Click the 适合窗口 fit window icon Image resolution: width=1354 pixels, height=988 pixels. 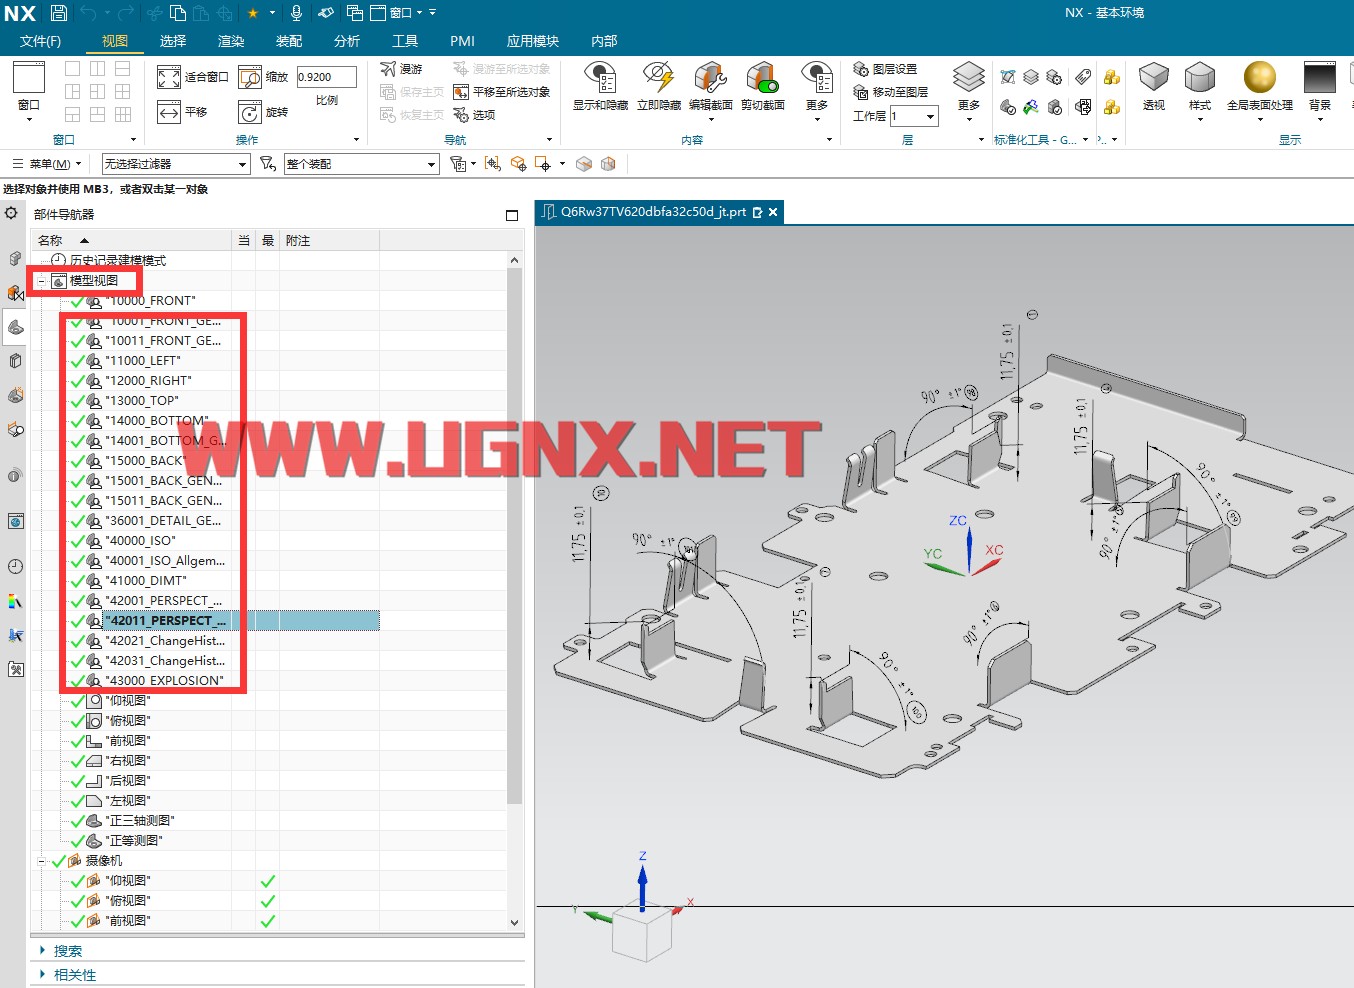[169, 77]
